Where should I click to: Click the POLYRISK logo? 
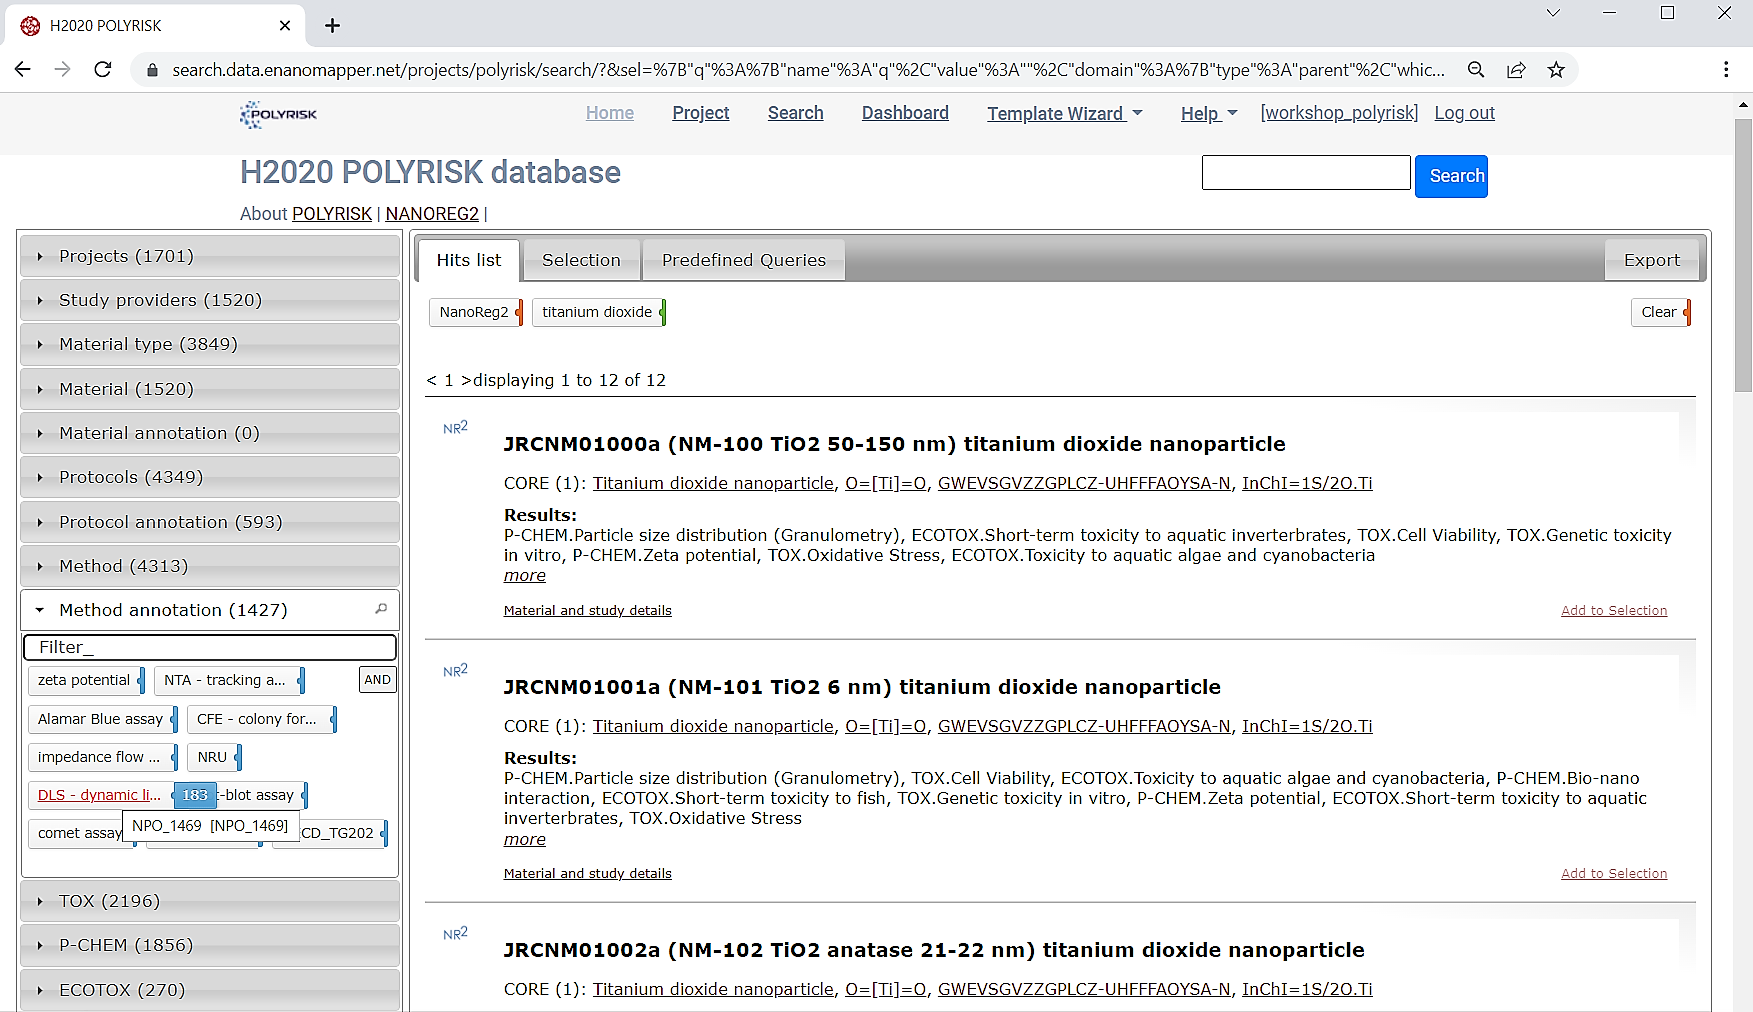278,114
